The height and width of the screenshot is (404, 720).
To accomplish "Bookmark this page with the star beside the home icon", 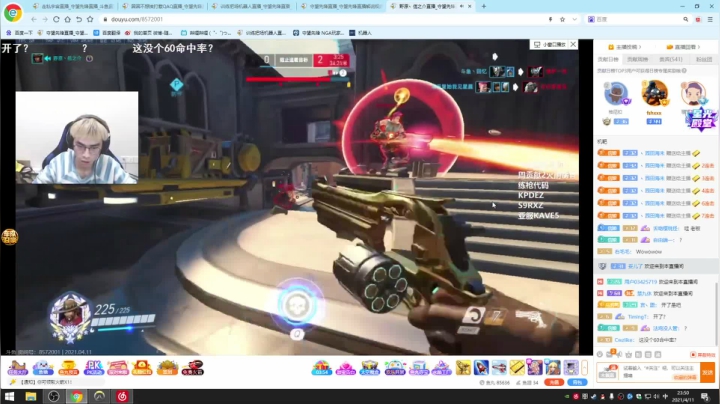I will 90,19.
